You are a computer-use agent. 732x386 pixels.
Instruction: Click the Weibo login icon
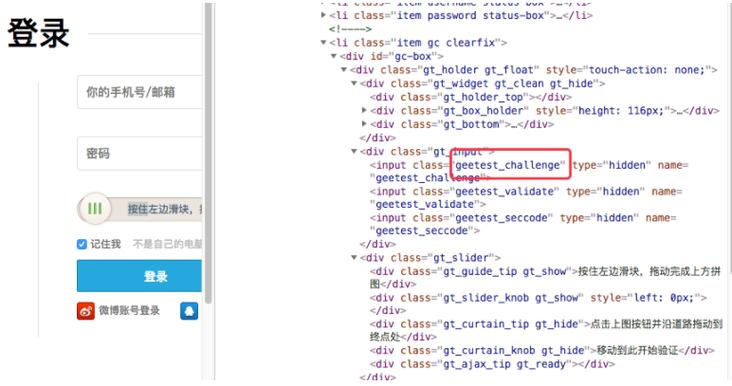[x=85, y=311]
